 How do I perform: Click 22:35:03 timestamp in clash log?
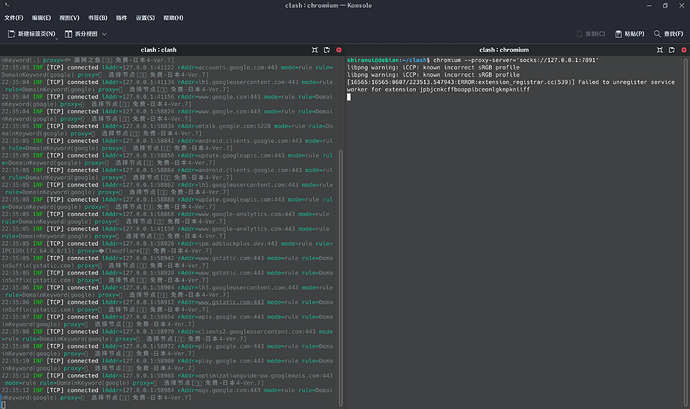point(15,68)
